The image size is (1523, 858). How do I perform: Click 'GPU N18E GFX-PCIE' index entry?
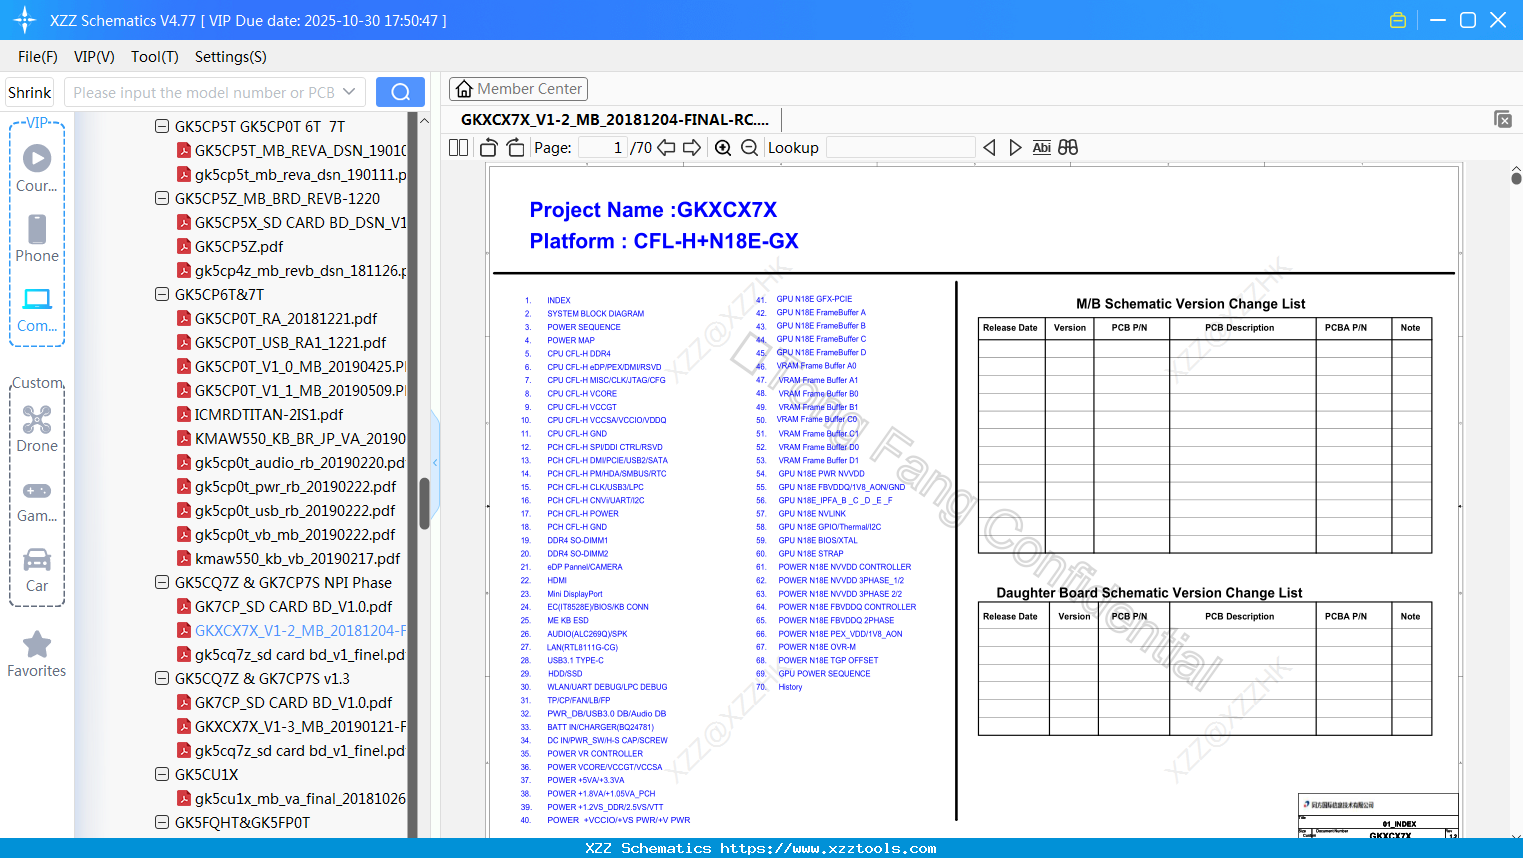(814, 299)
